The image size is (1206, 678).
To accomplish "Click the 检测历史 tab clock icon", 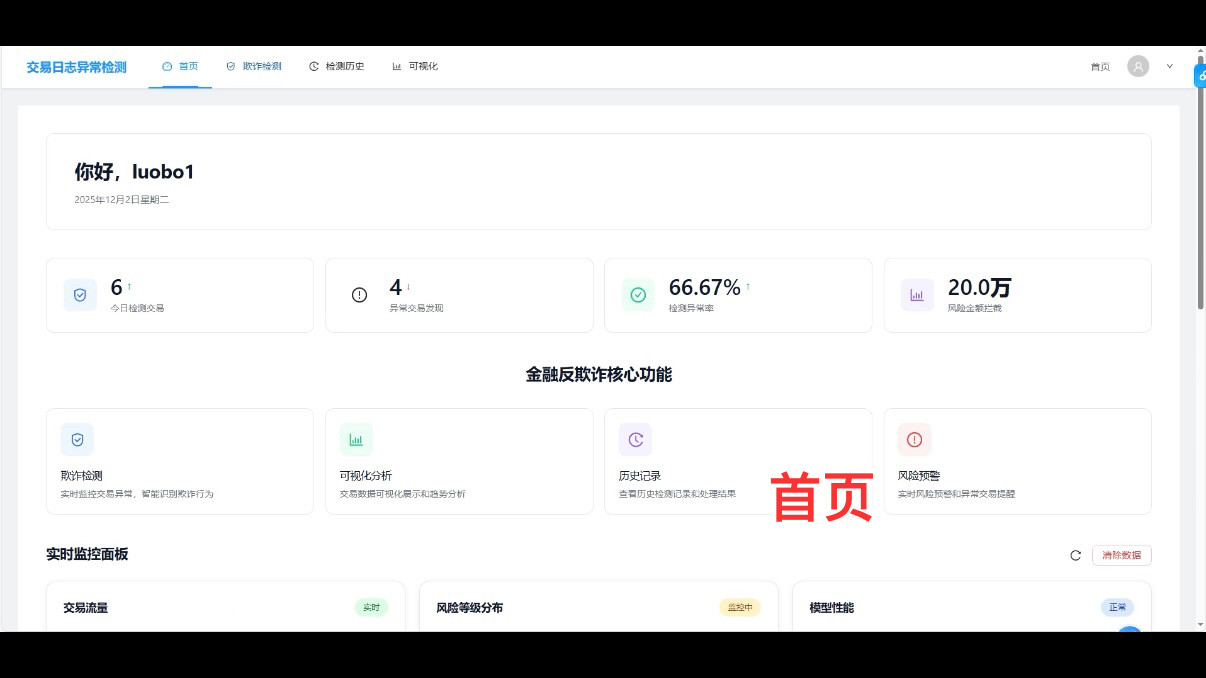I will tap(314, 67).
